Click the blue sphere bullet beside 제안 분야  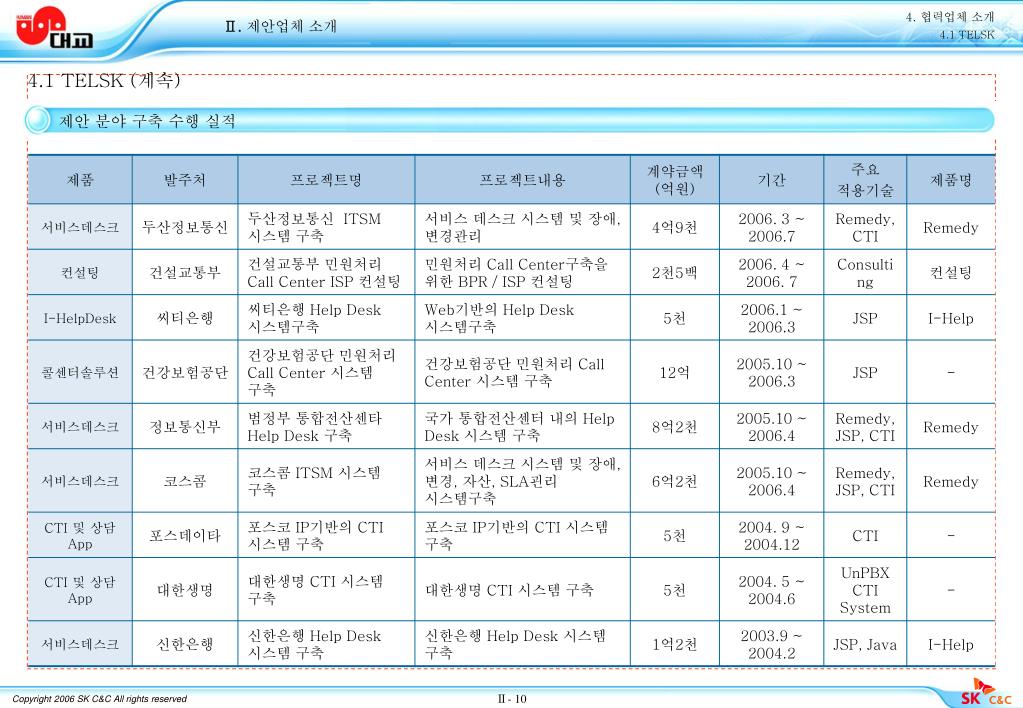[37, 121]
